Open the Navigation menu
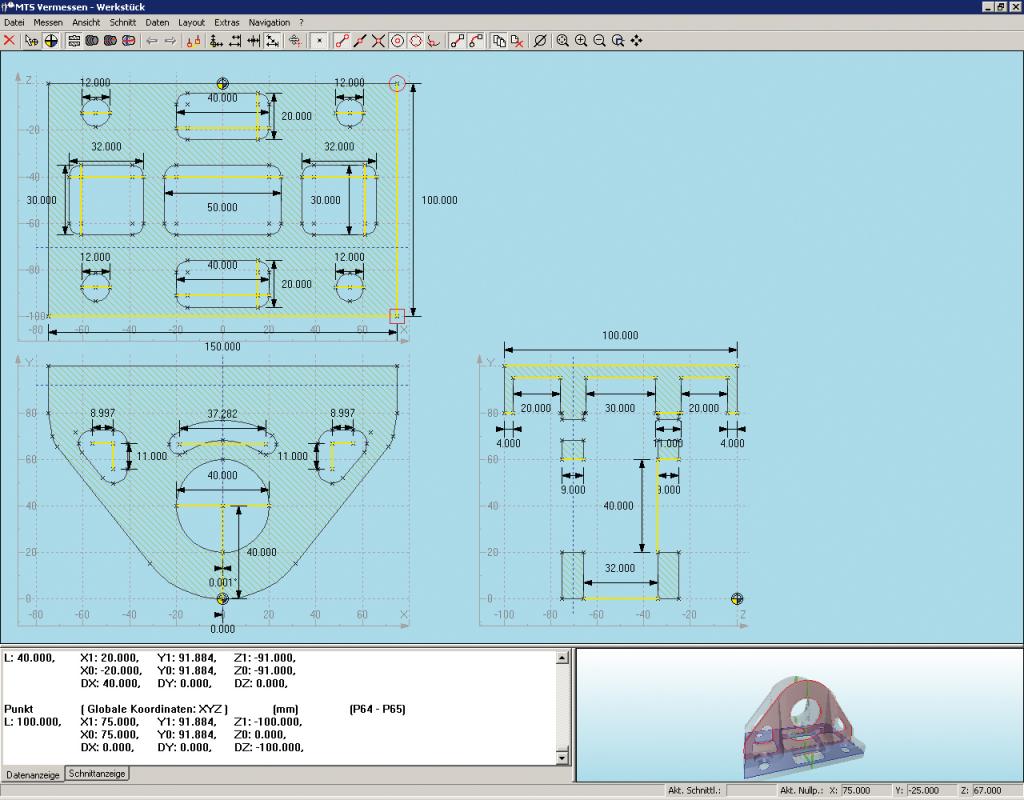 tap(269, 22)
